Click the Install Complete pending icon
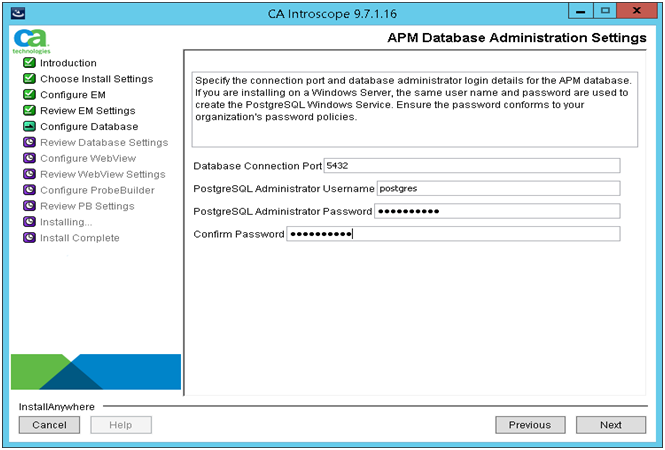665x450 pixels. click(29, 238)
